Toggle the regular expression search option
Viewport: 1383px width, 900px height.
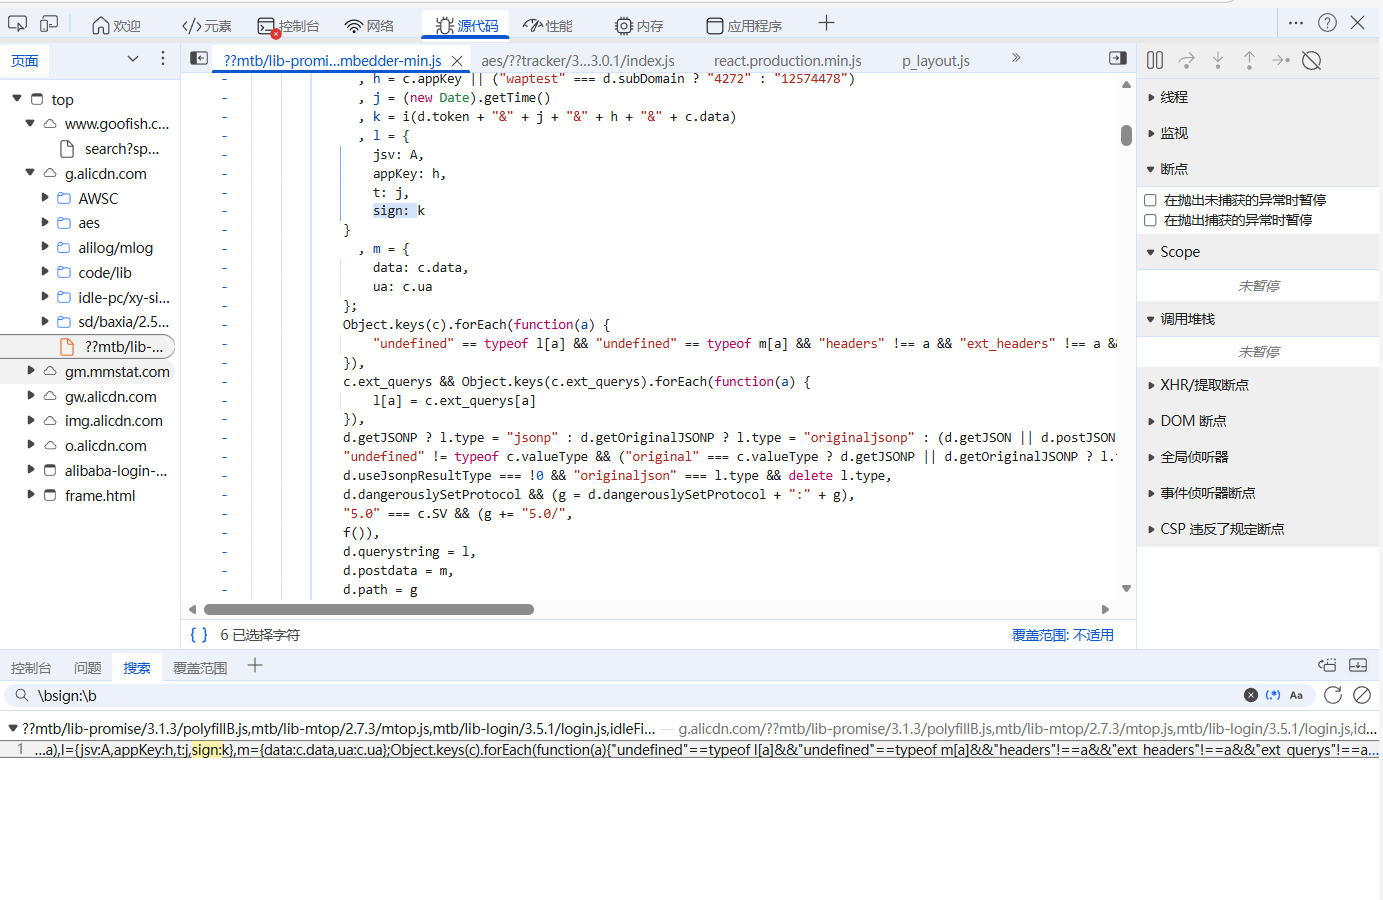click(1273, 695)
